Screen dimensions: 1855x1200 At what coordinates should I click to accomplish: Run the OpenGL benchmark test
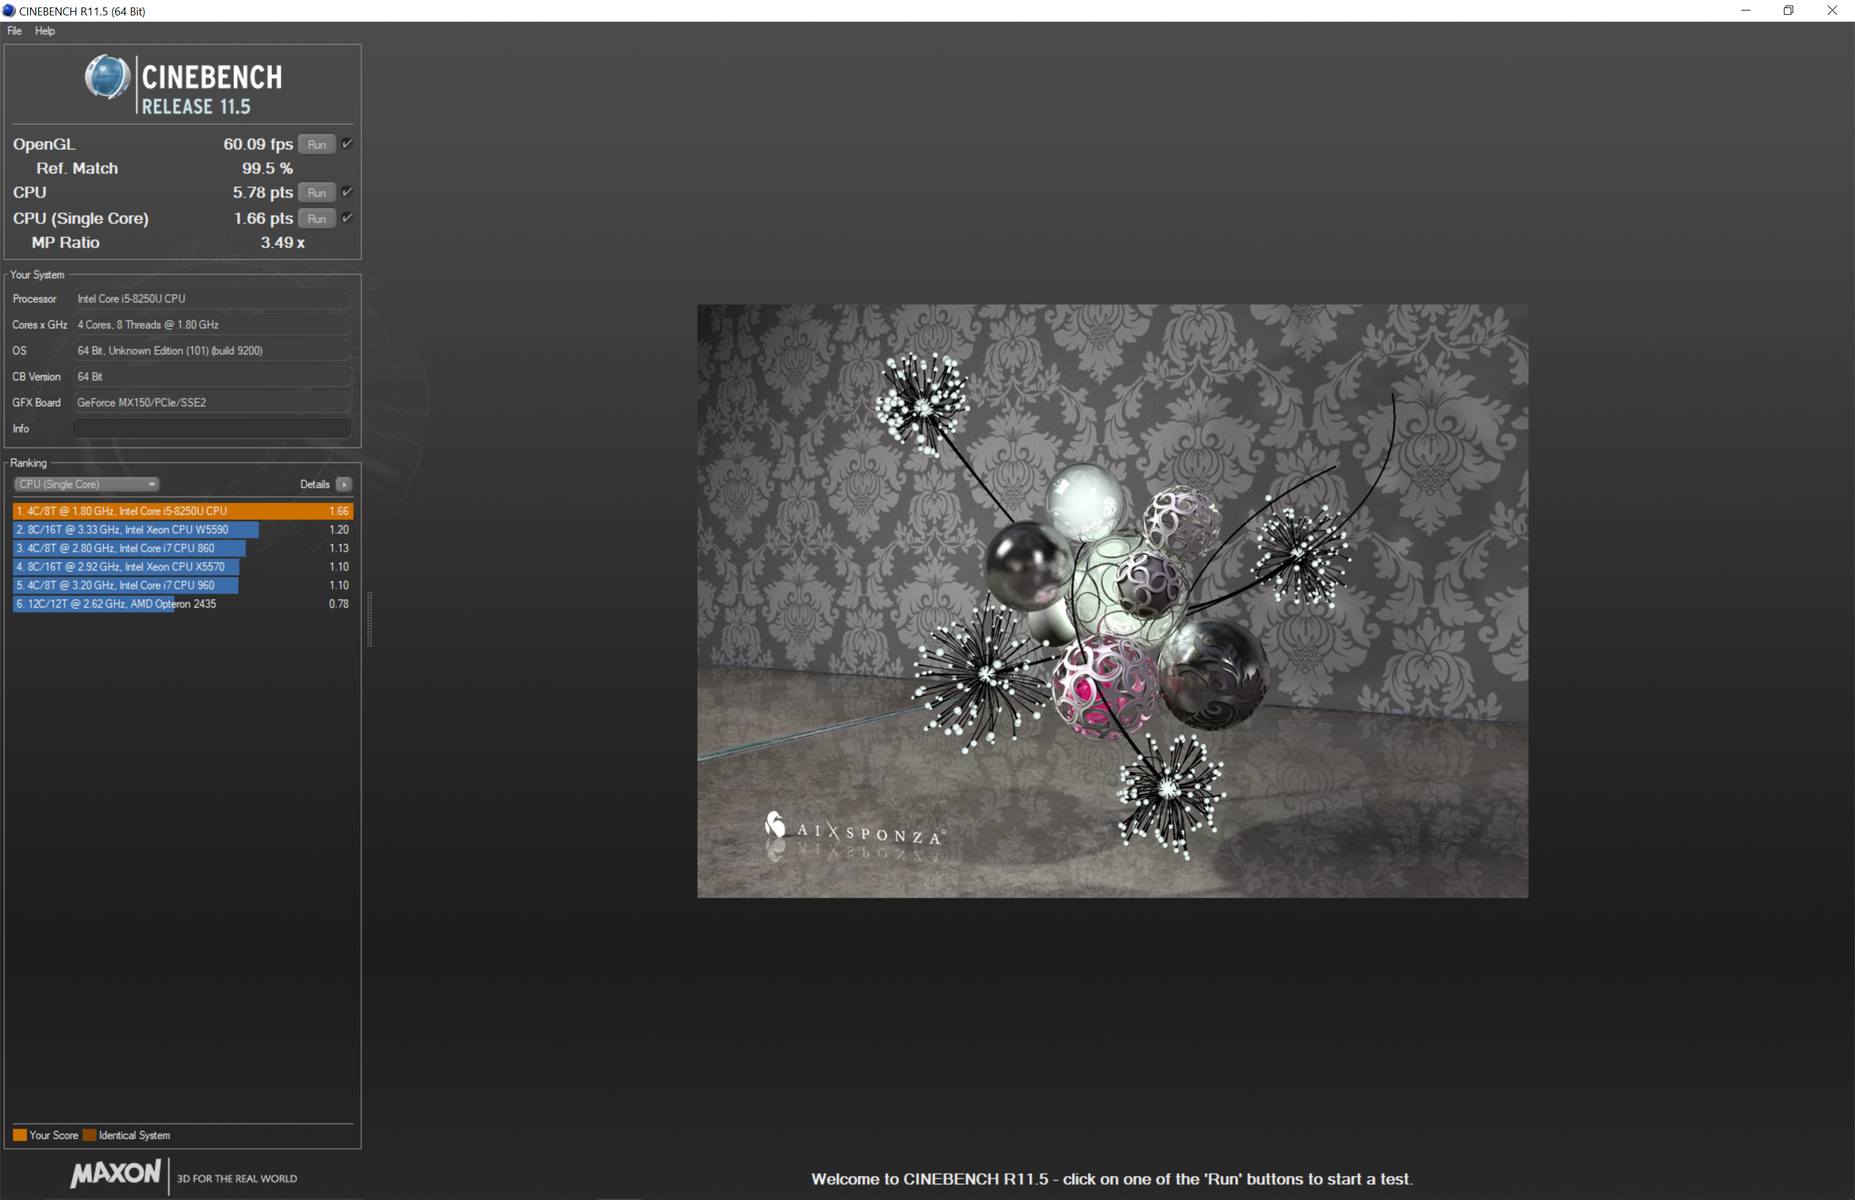pos(317,145)
